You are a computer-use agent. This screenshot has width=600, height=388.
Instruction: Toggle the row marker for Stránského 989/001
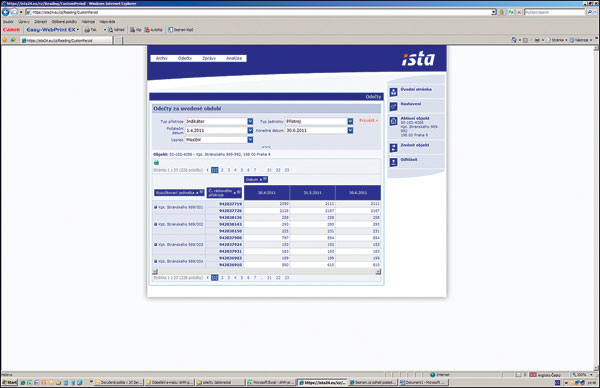tap(156, 207)
